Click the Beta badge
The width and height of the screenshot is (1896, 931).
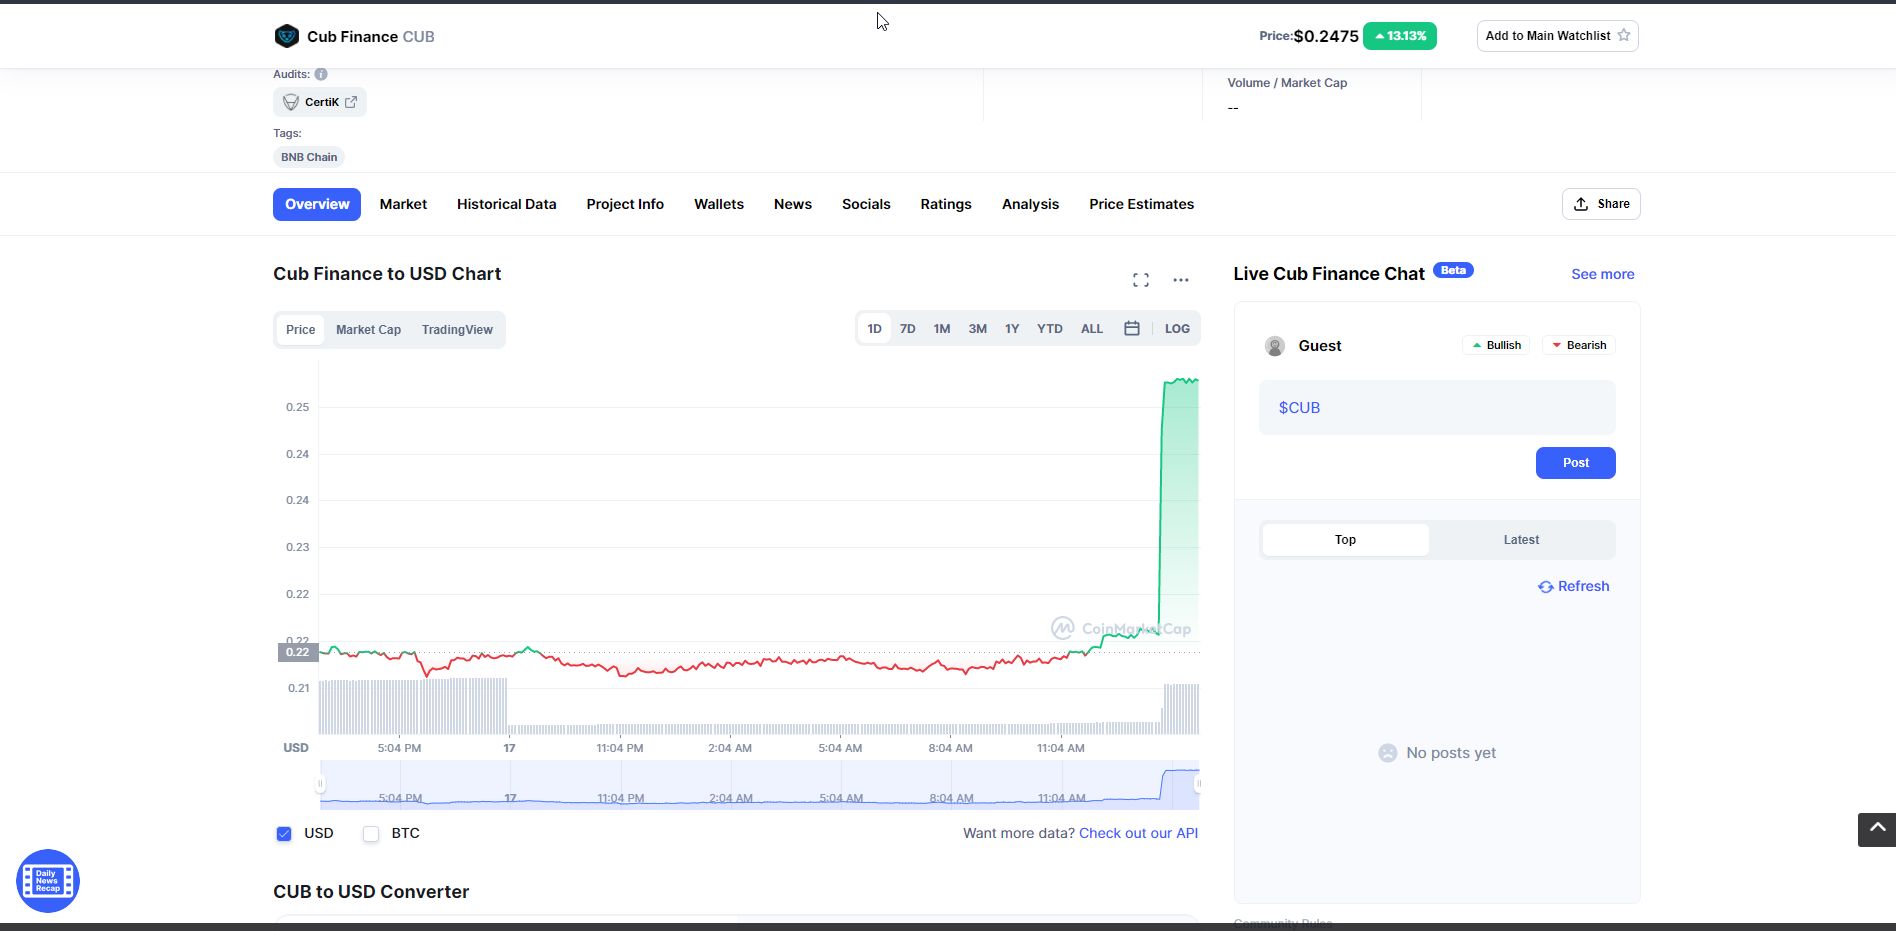(x=1453, y=270)
